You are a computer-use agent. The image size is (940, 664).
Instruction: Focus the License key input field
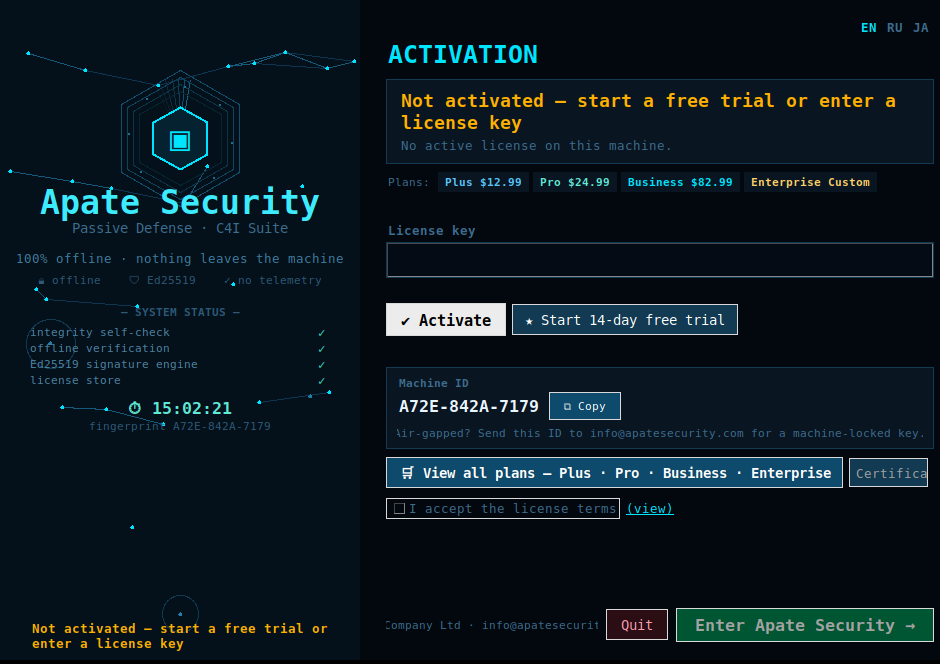pos(659,260)
